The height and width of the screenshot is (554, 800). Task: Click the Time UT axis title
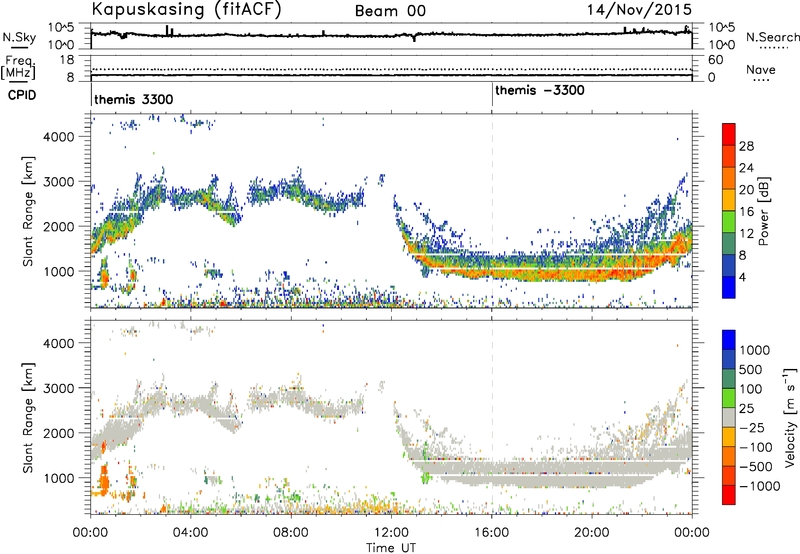[x=391, y=548]
